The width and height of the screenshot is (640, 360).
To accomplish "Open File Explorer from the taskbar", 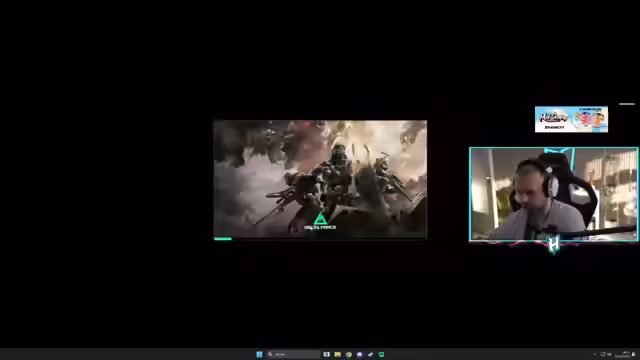I will pos(338,354).
